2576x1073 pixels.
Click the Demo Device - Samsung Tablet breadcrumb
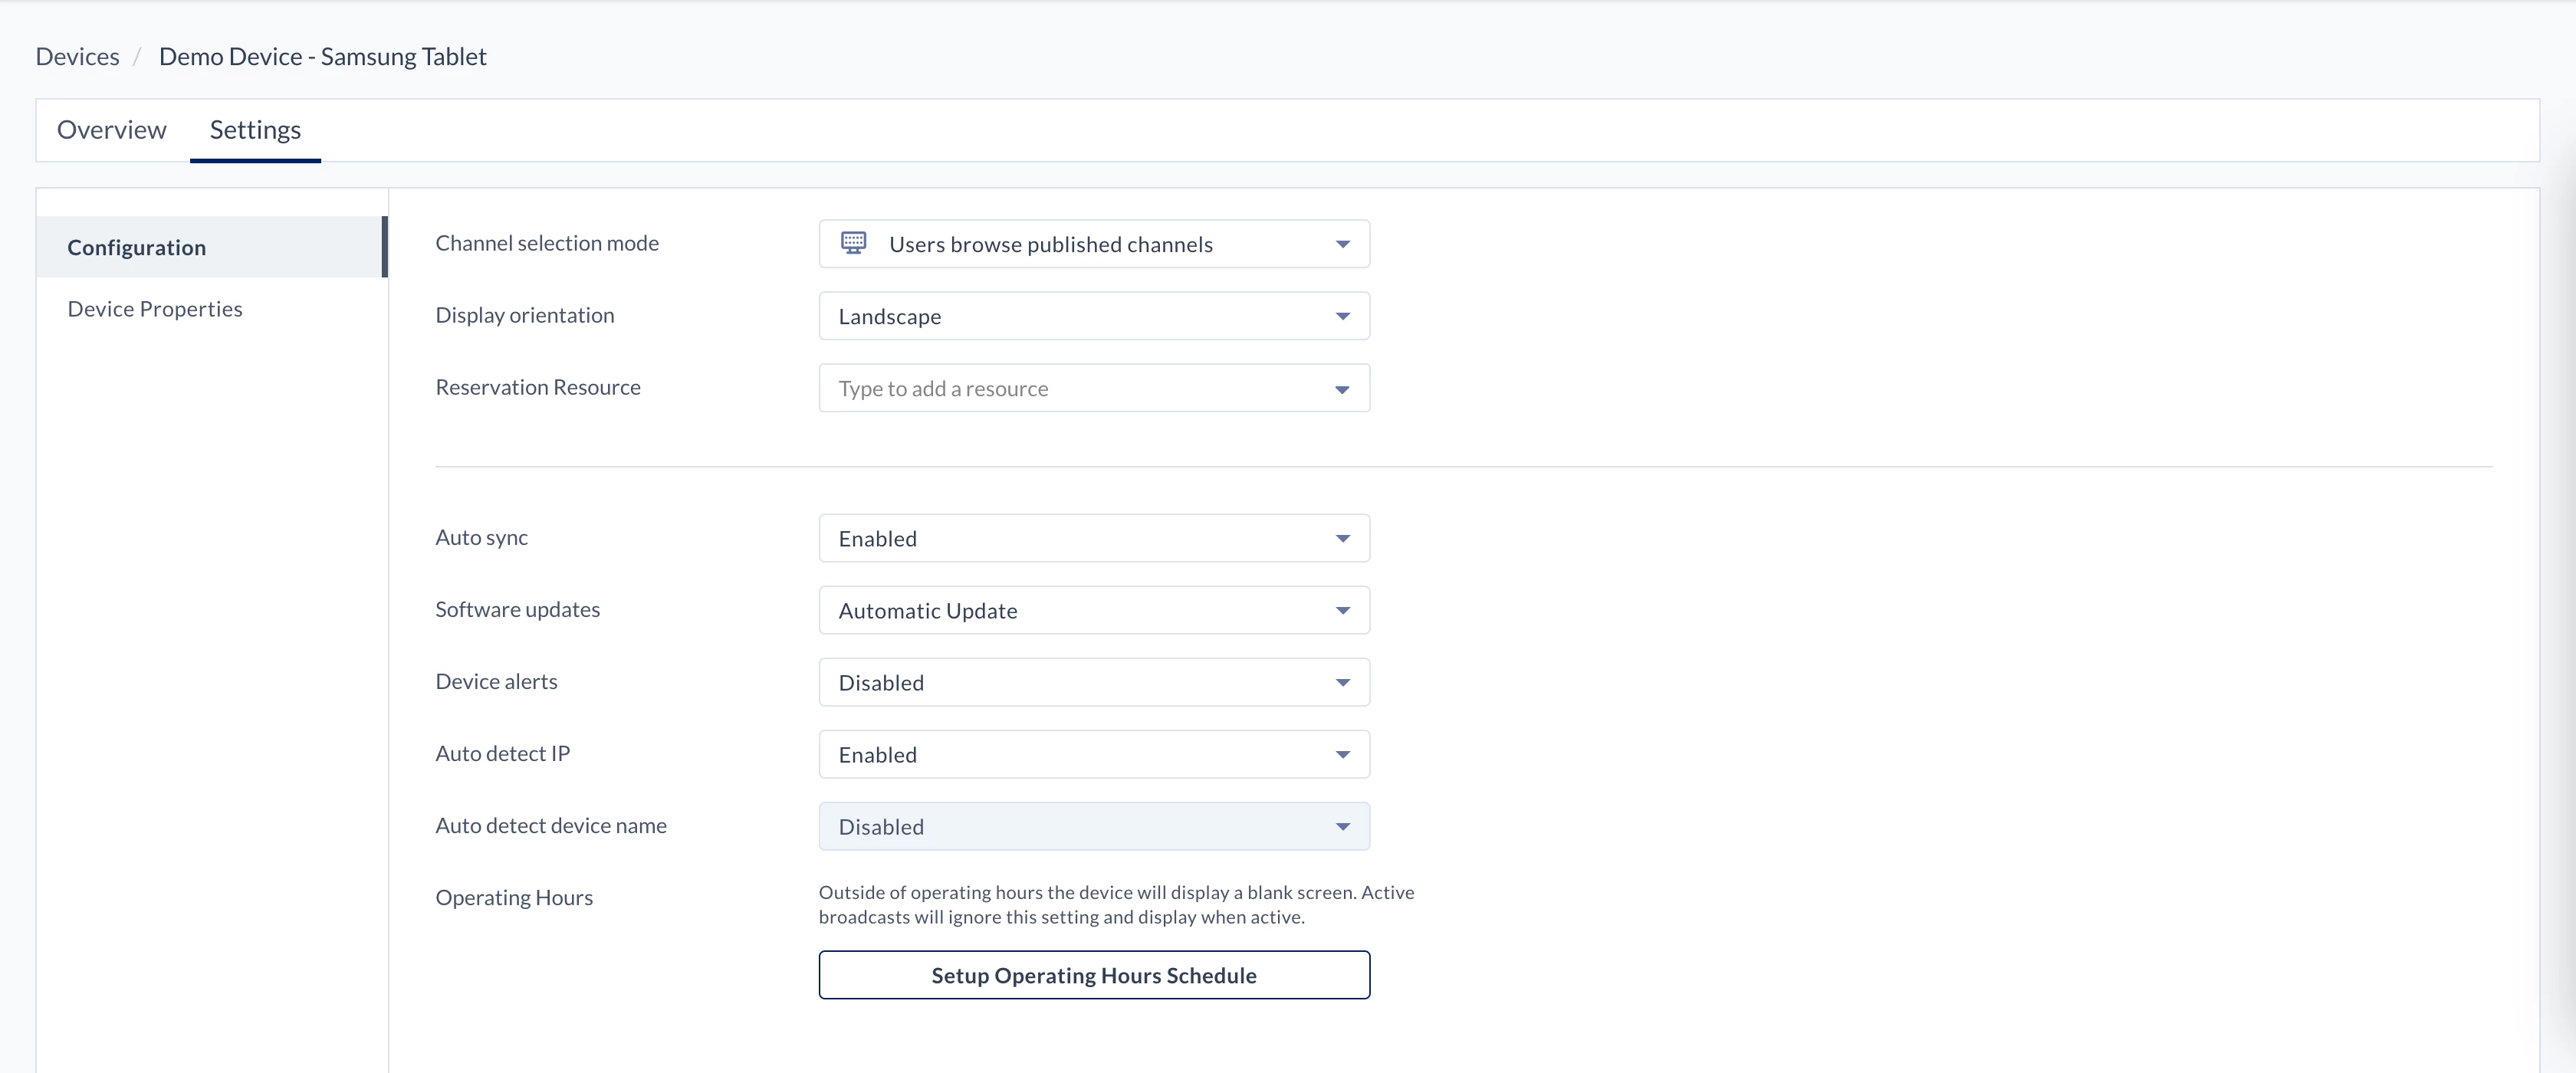pos(322,56)
